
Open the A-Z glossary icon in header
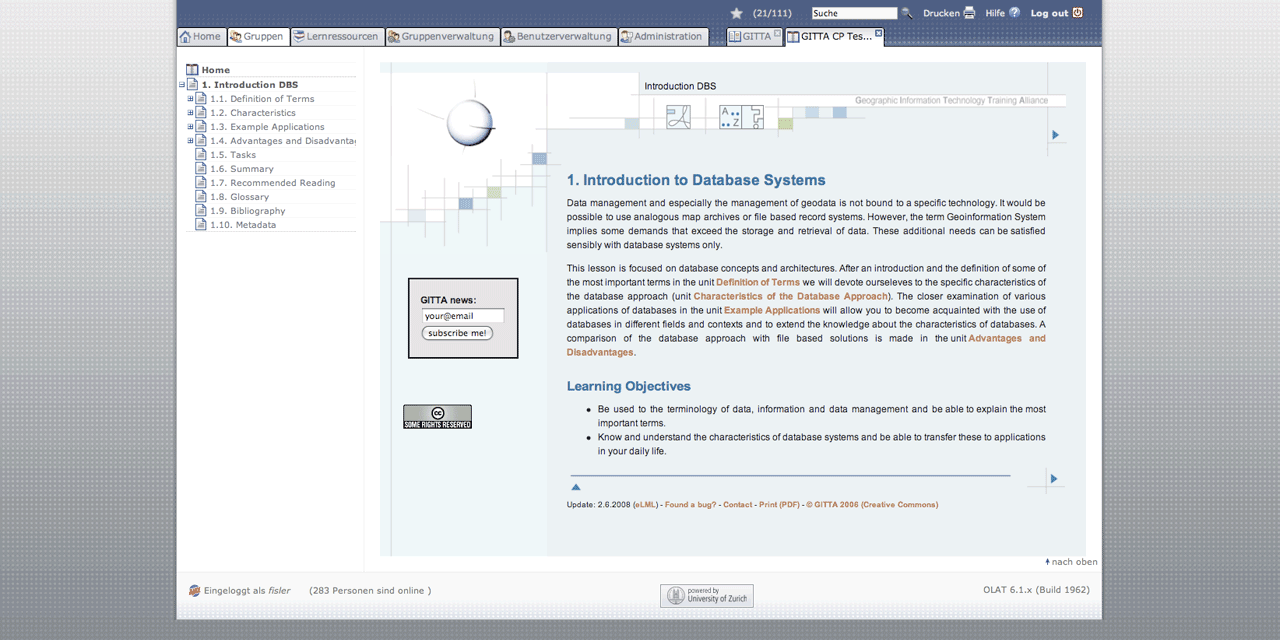[x=730, y=117]
